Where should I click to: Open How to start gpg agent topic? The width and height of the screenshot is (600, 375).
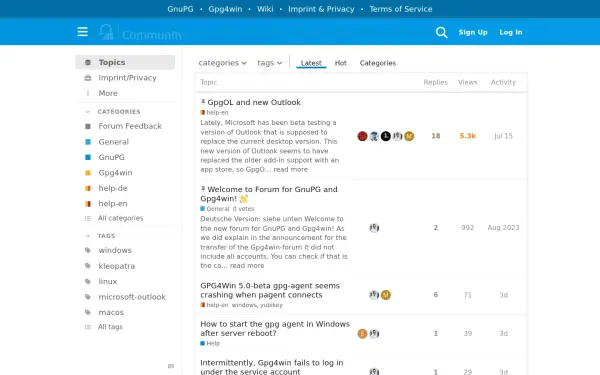pyautogui.click(x=275, y=329)
